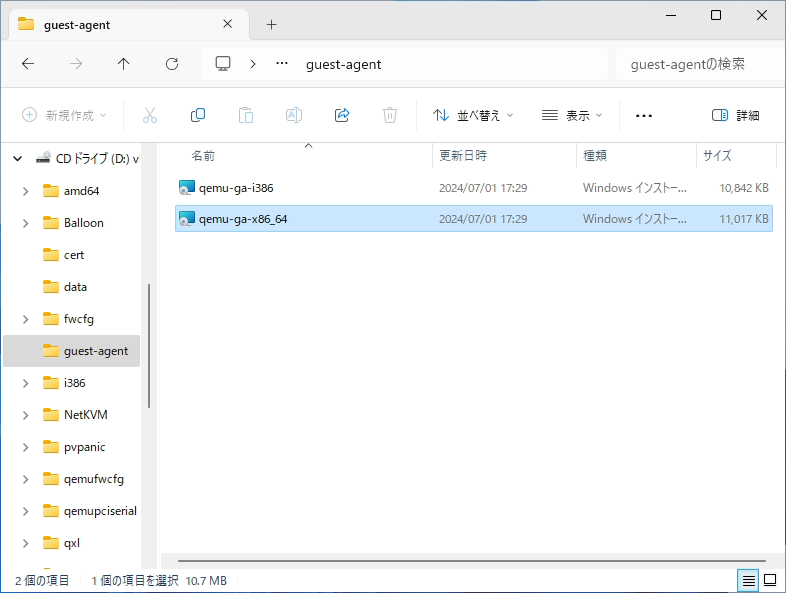The width and height of the screenshot is (786, 593).
Task: Expand the qemupciserial folder node
Action: [26, 511]
